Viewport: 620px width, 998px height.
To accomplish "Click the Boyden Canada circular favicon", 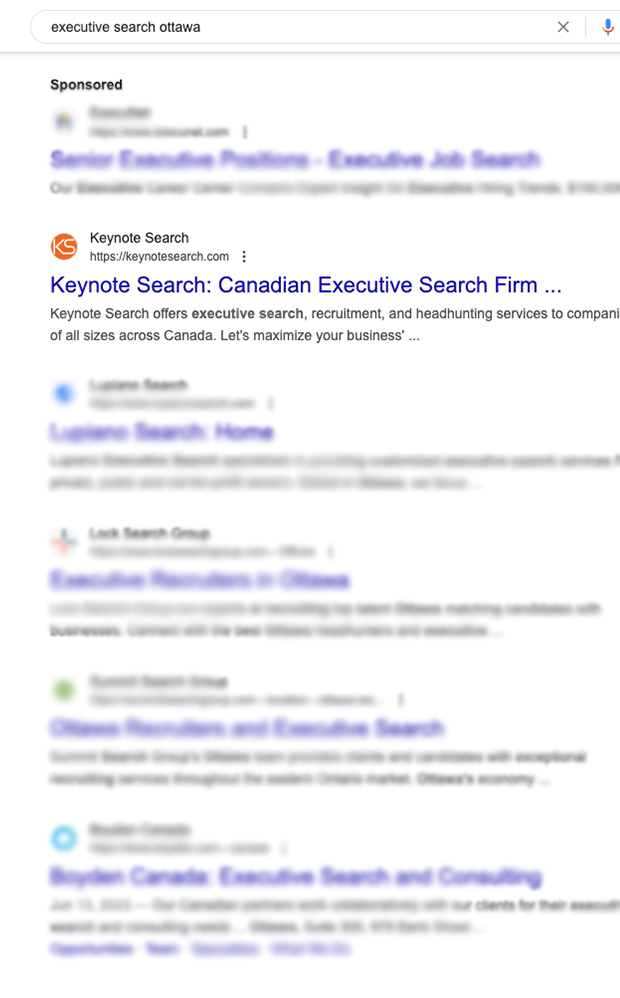I will (64, 838).
